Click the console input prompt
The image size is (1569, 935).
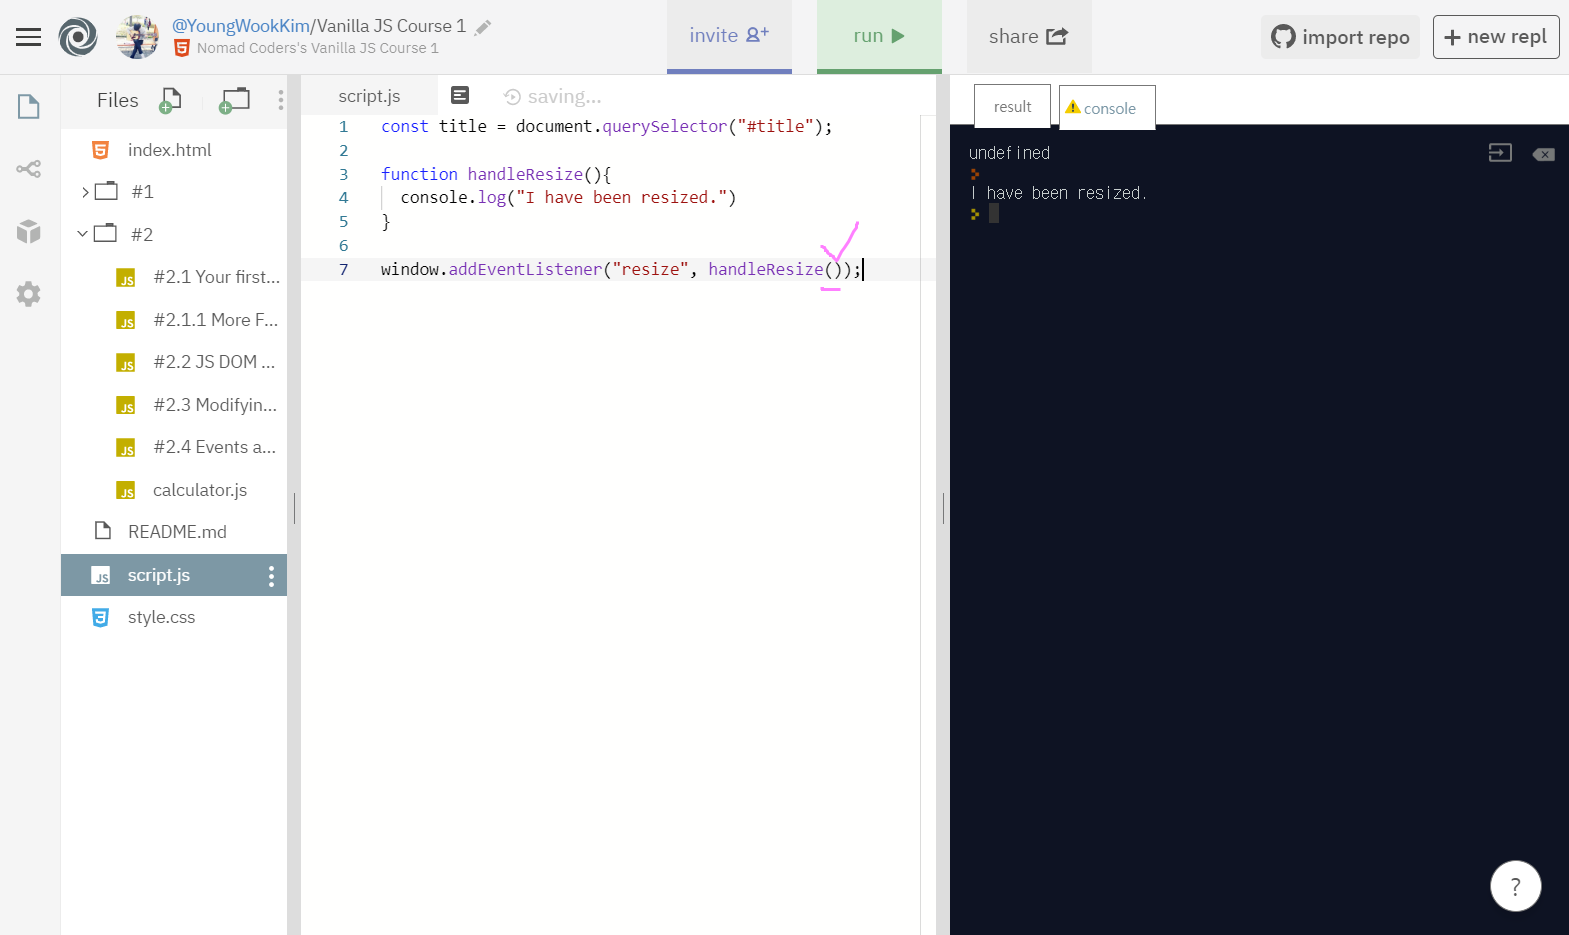[x=993, y=214]
